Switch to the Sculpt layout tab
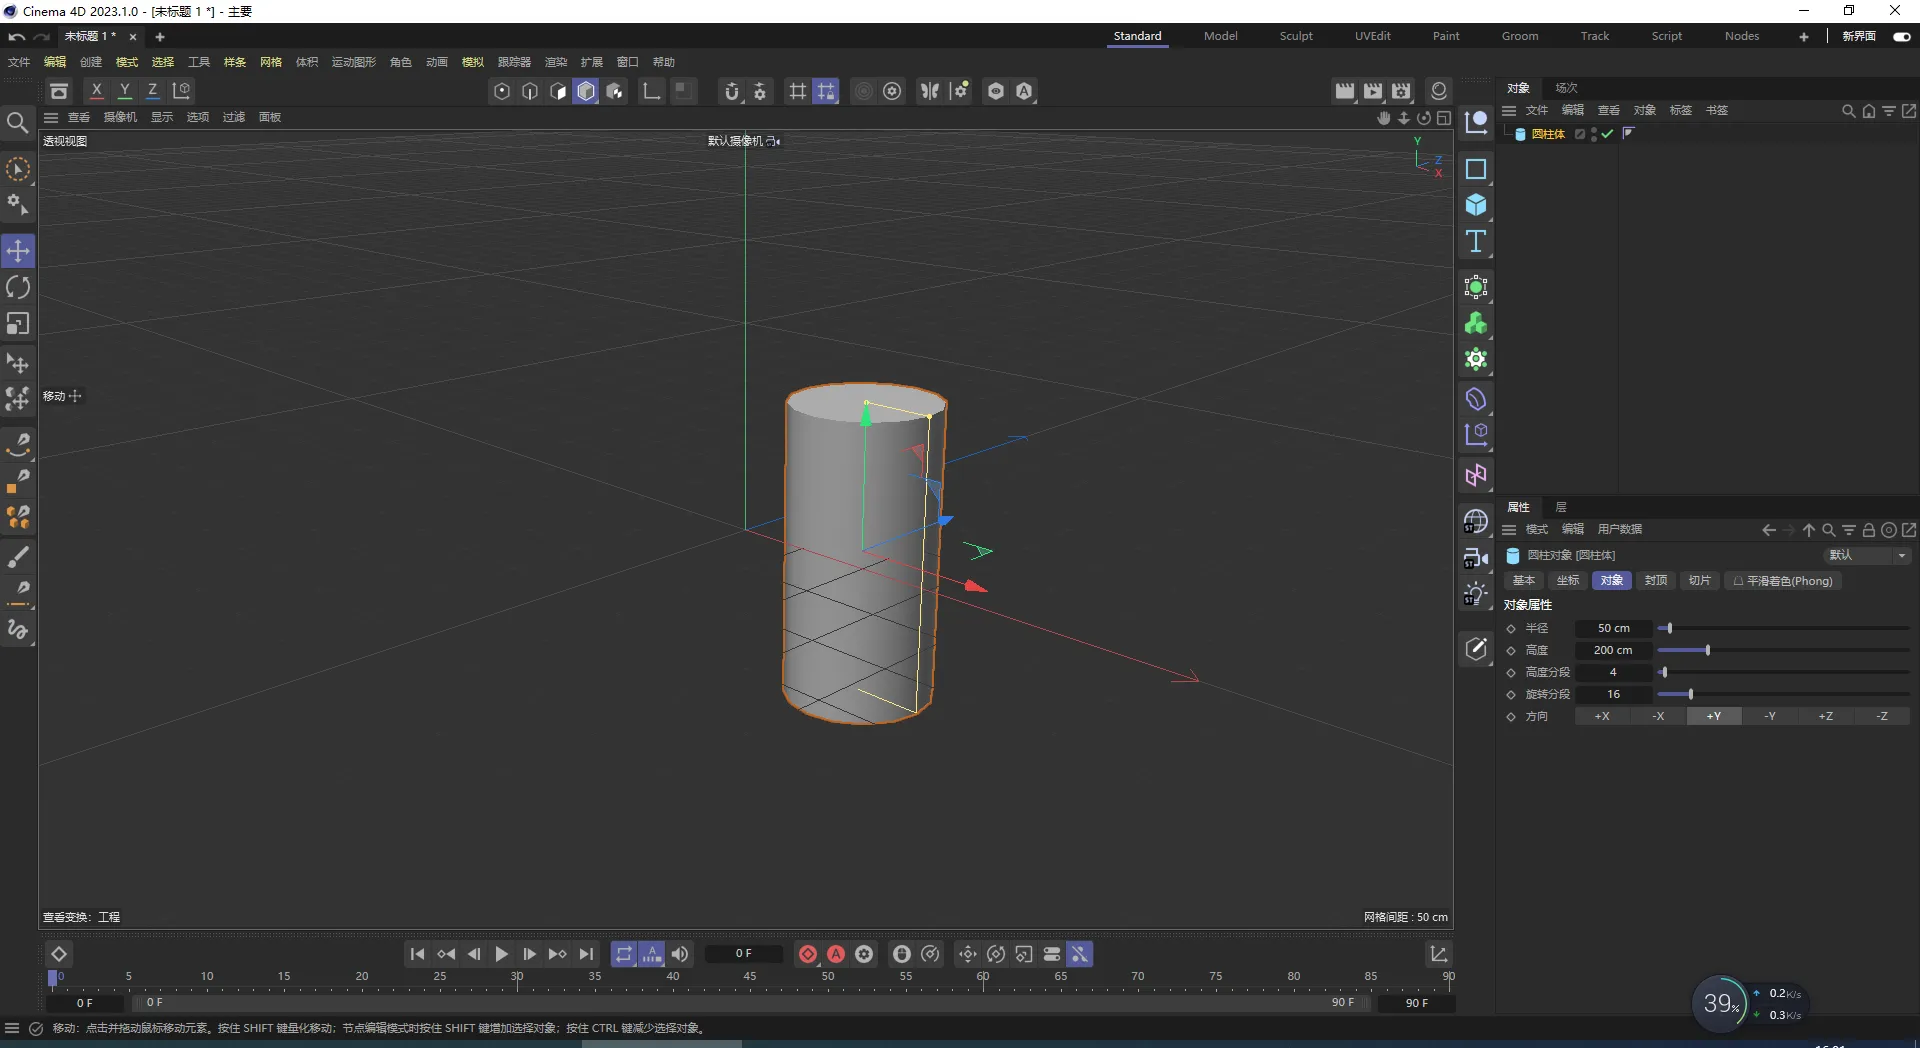 click(x=1296, y=36)
